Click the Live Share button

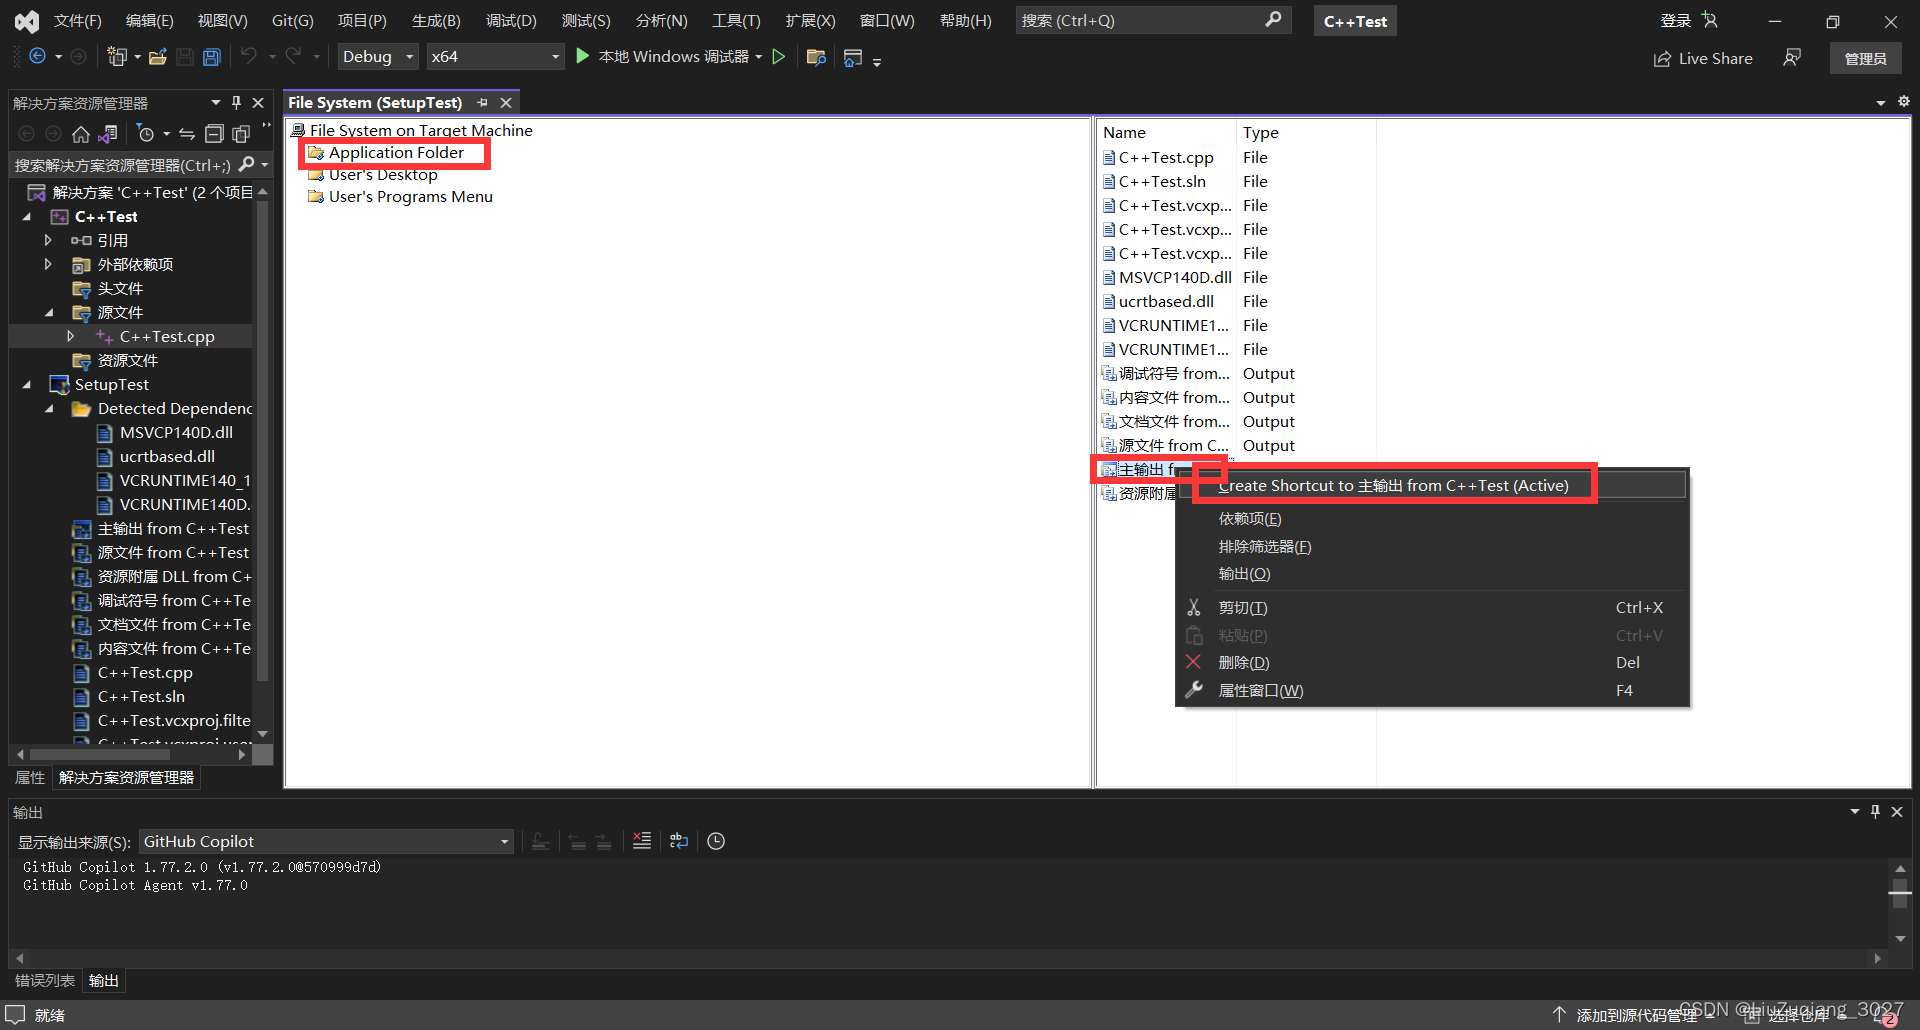[1703, 58]
